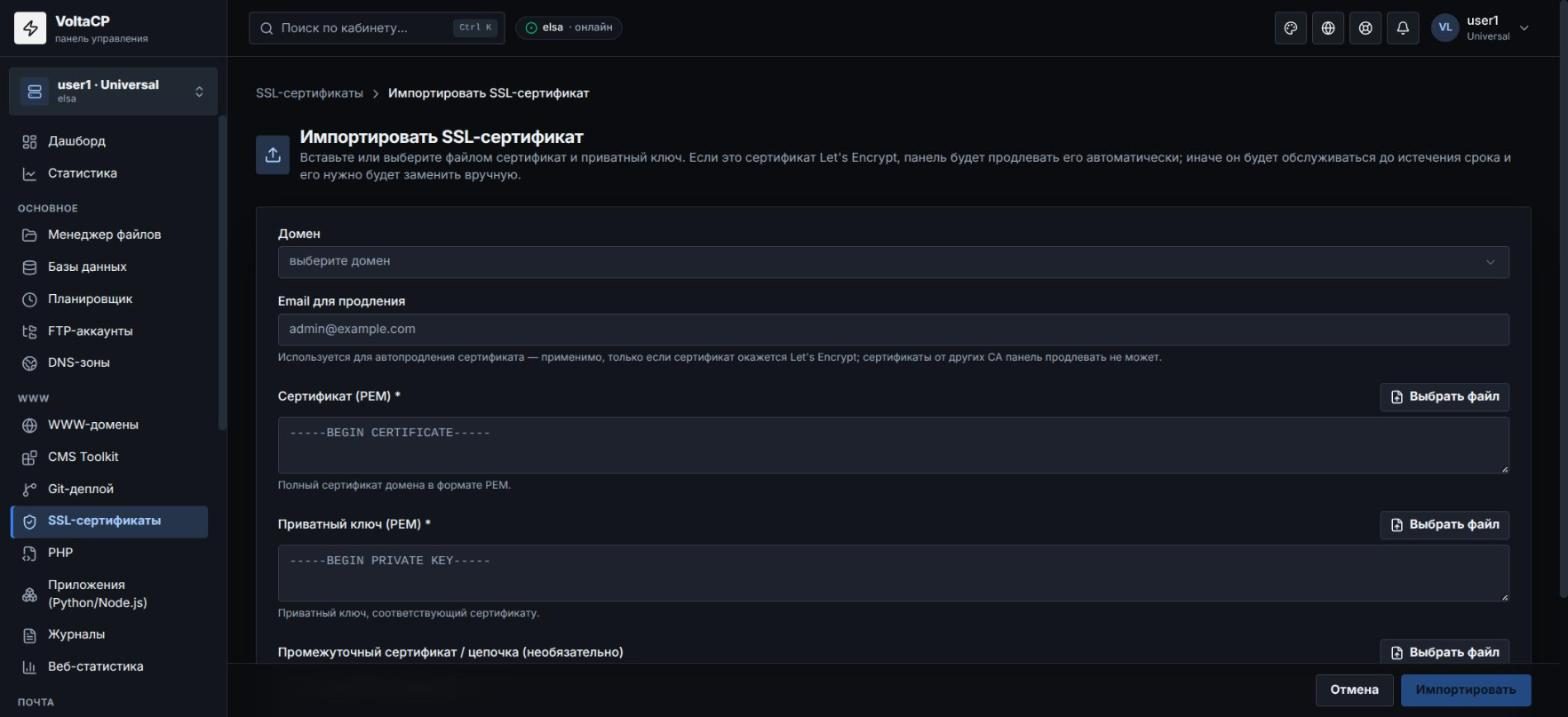Open the user1 profile dropdown chevron
1568x717 pixels.
(1524, 28)
